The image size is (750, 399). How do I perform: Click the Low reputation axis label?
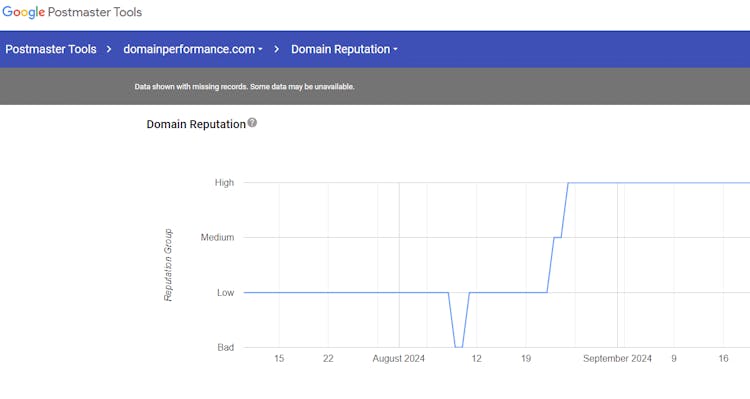pyautogui.click(x=225, y=292)
